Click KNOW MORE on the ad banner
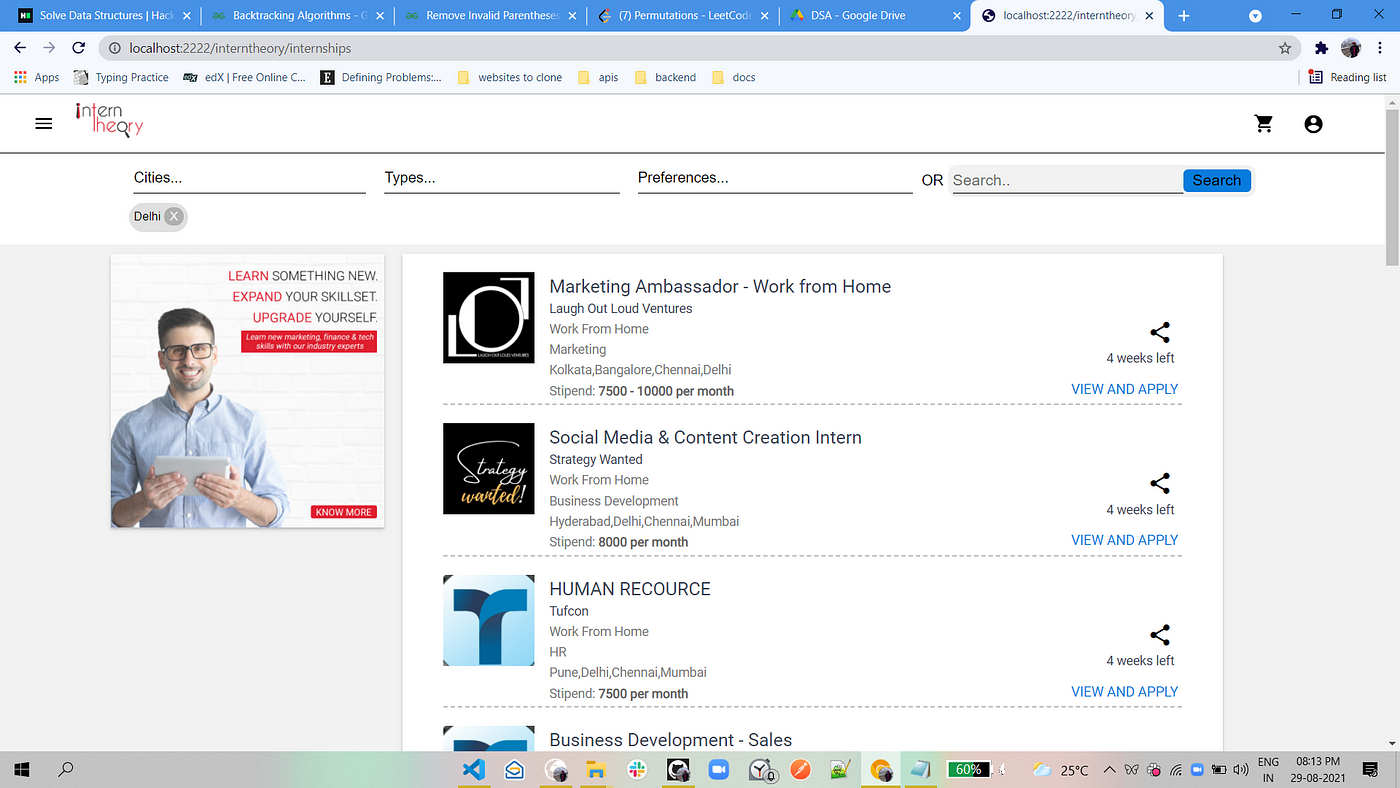The image size is (1400, 788). pyautogui.click(x=344, y=512)
